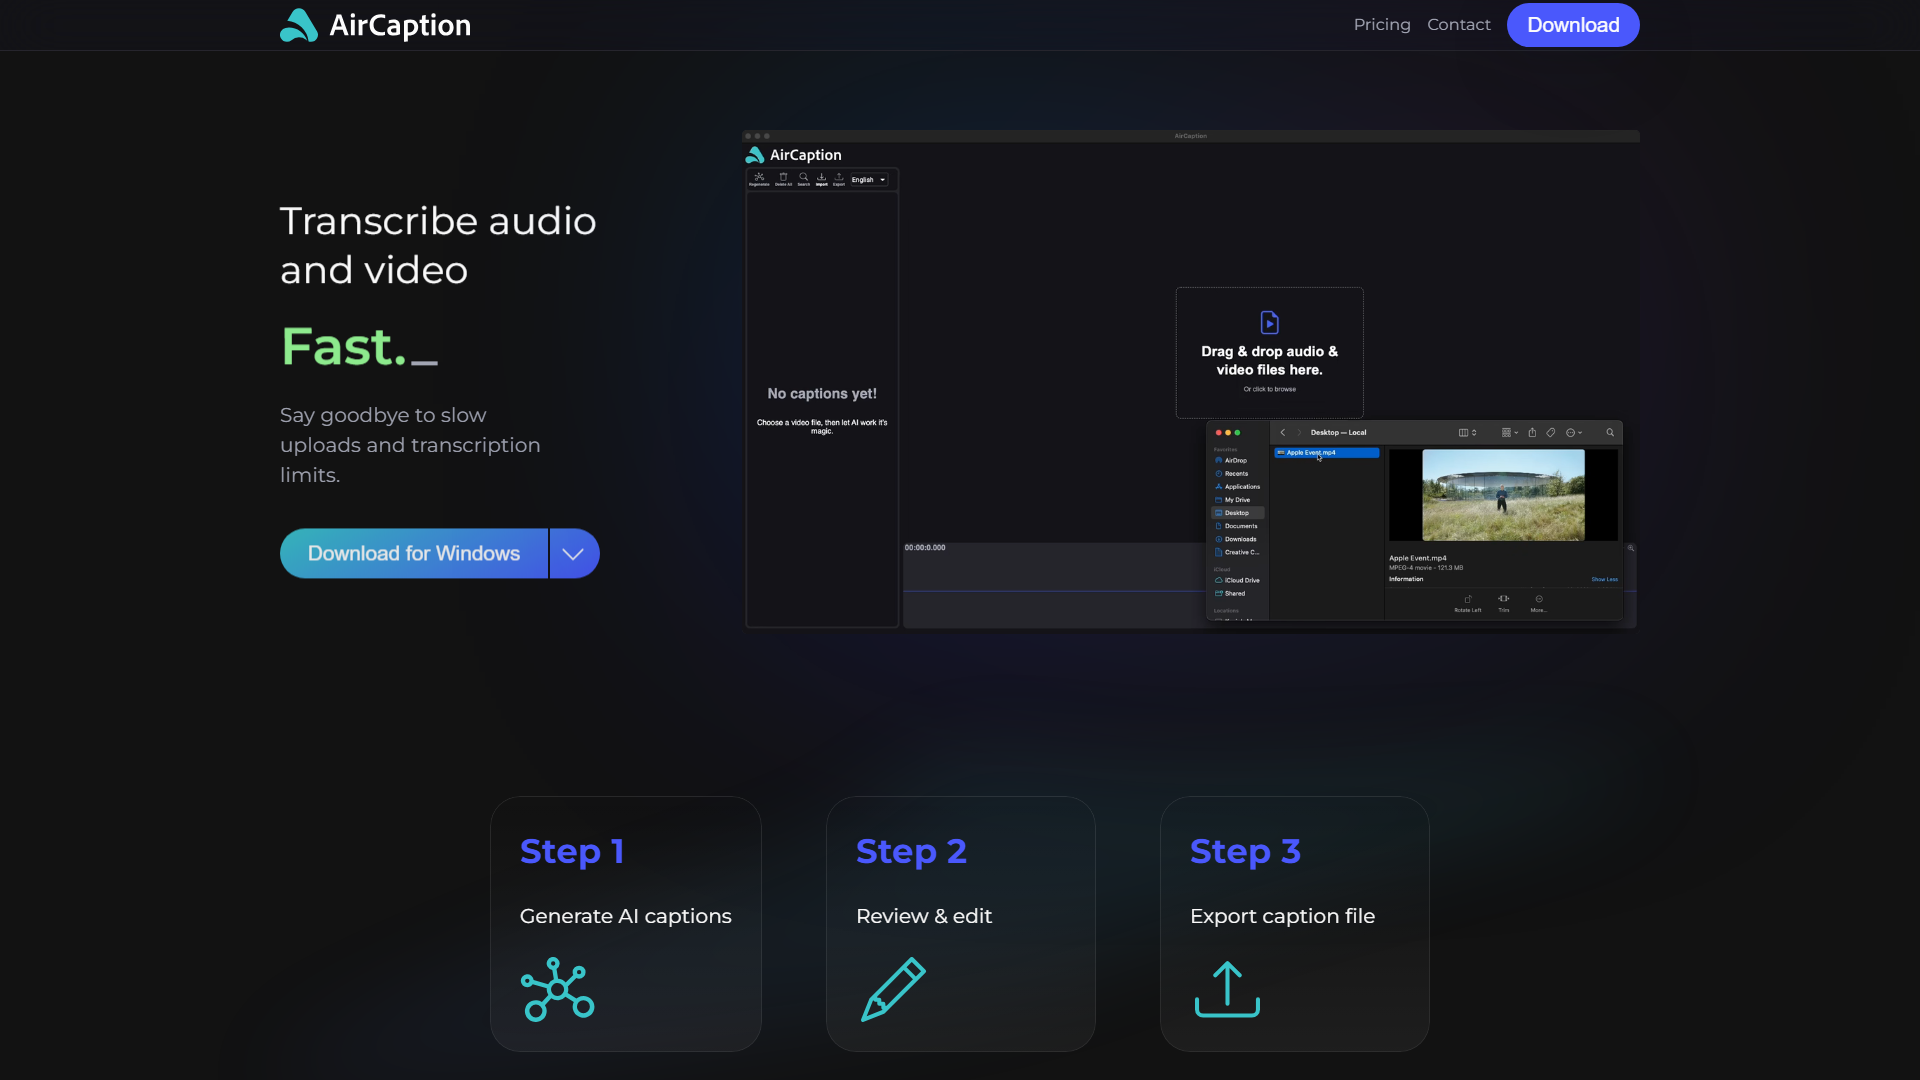Click the Regenerate icon in demo toolbar
This screenshot has width=1920, height=1080.
[759, 178]
